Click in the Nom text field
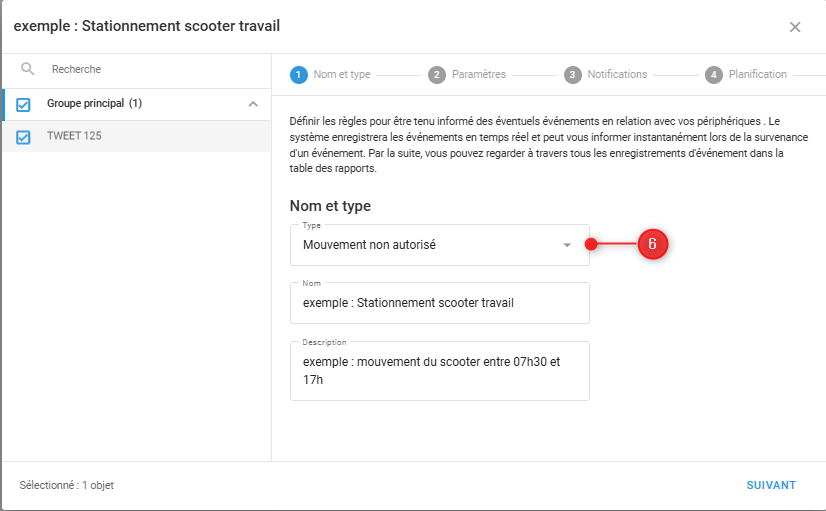 (x=439, y=303)
